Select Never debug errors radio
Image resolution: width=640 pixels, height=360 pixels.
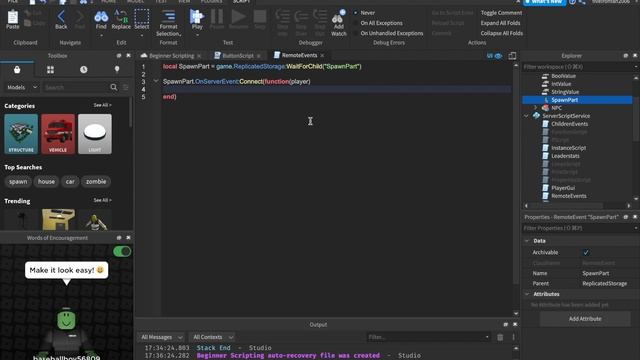[356, 13]
